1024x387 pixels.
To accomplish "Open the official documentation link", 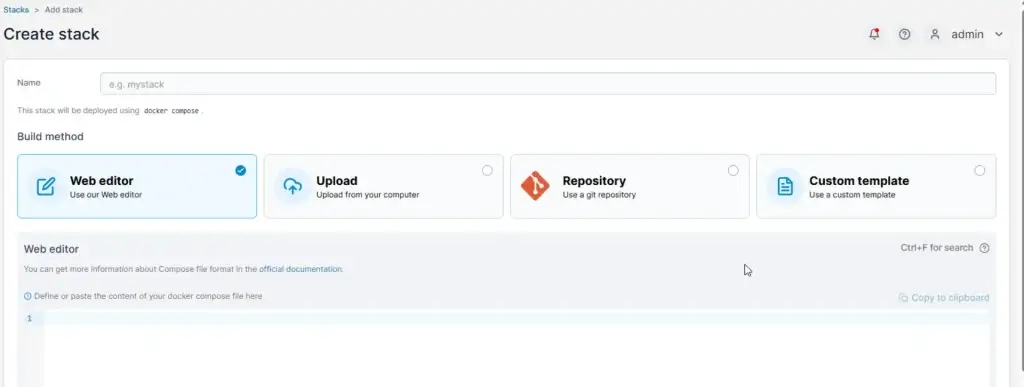I will point(300,269).
